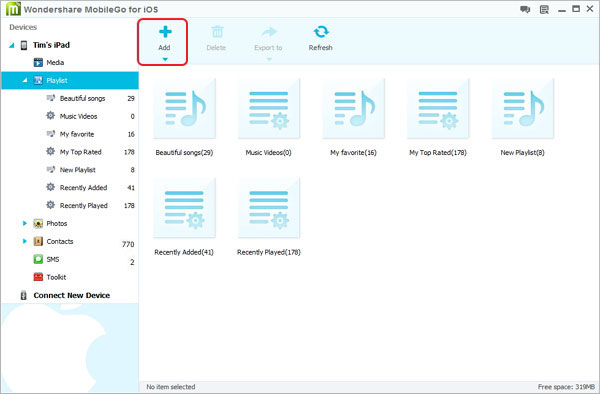Select New Playlist(8) thumbnail
The image size is (600, 394).
pyautogui.click(x=523, y=109)
